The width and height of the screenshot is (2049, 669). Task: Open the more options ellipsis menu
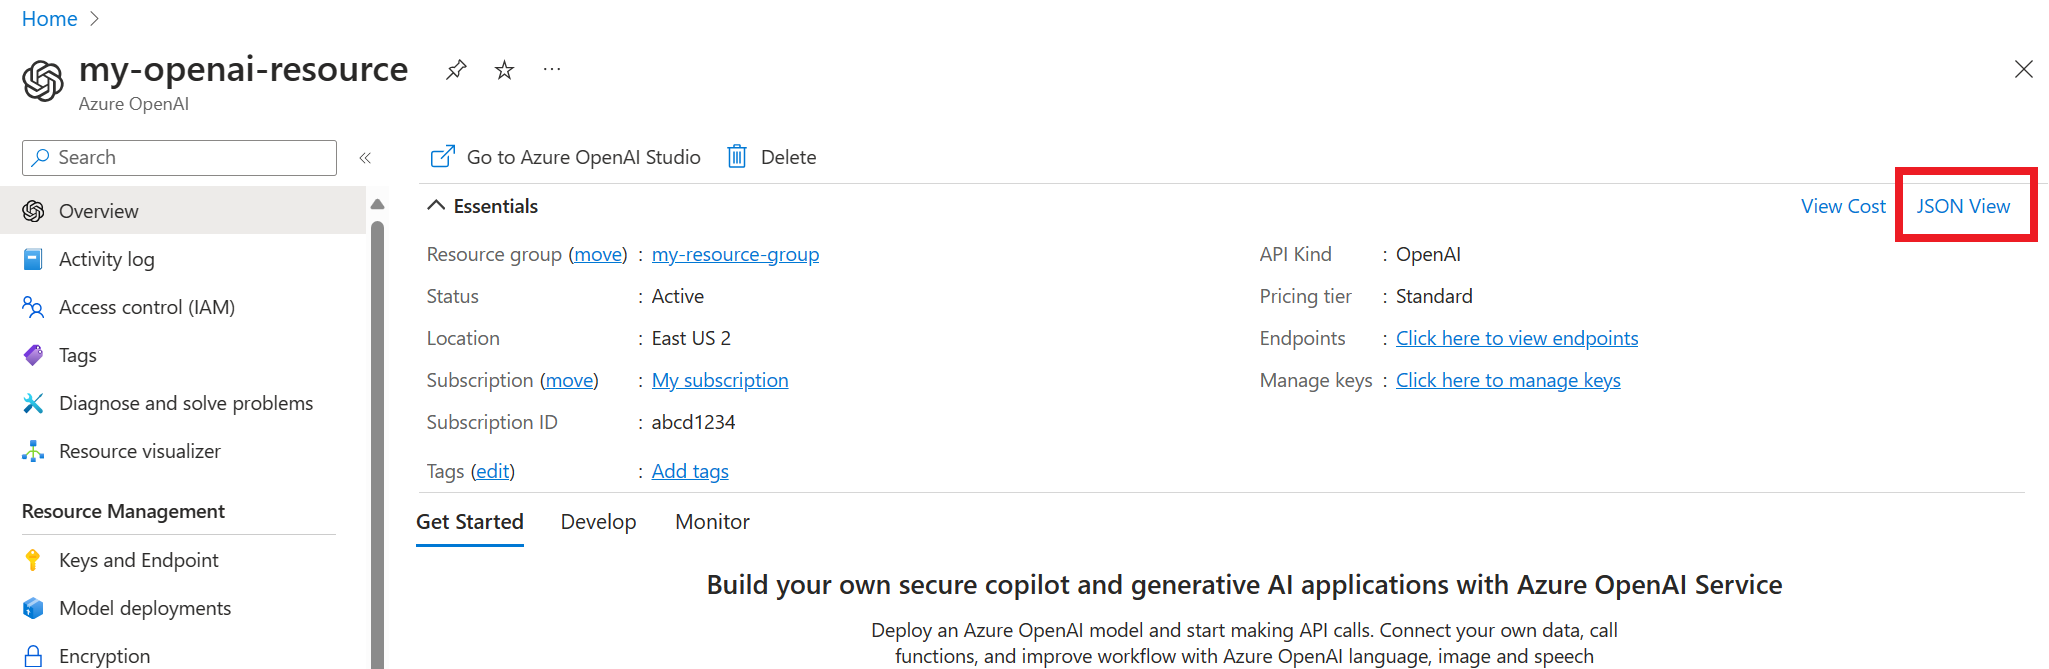click(552, 69)
